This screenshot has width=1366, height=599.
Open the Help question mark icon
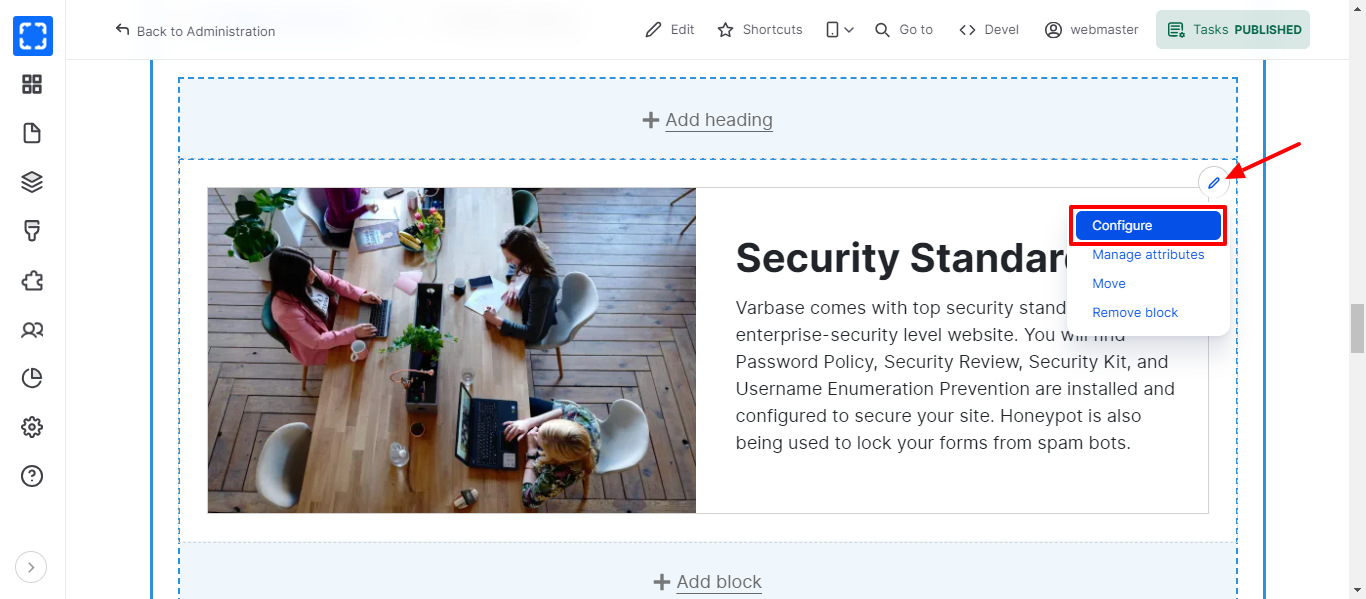tap(32, 476)
